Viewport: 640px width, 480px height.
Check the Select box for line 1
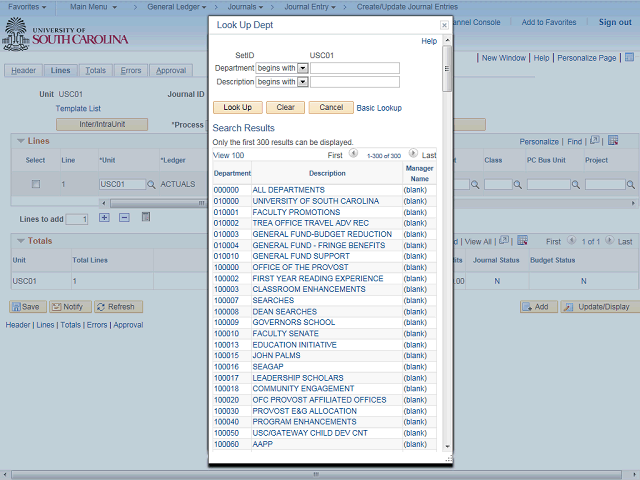pos(36,184)
